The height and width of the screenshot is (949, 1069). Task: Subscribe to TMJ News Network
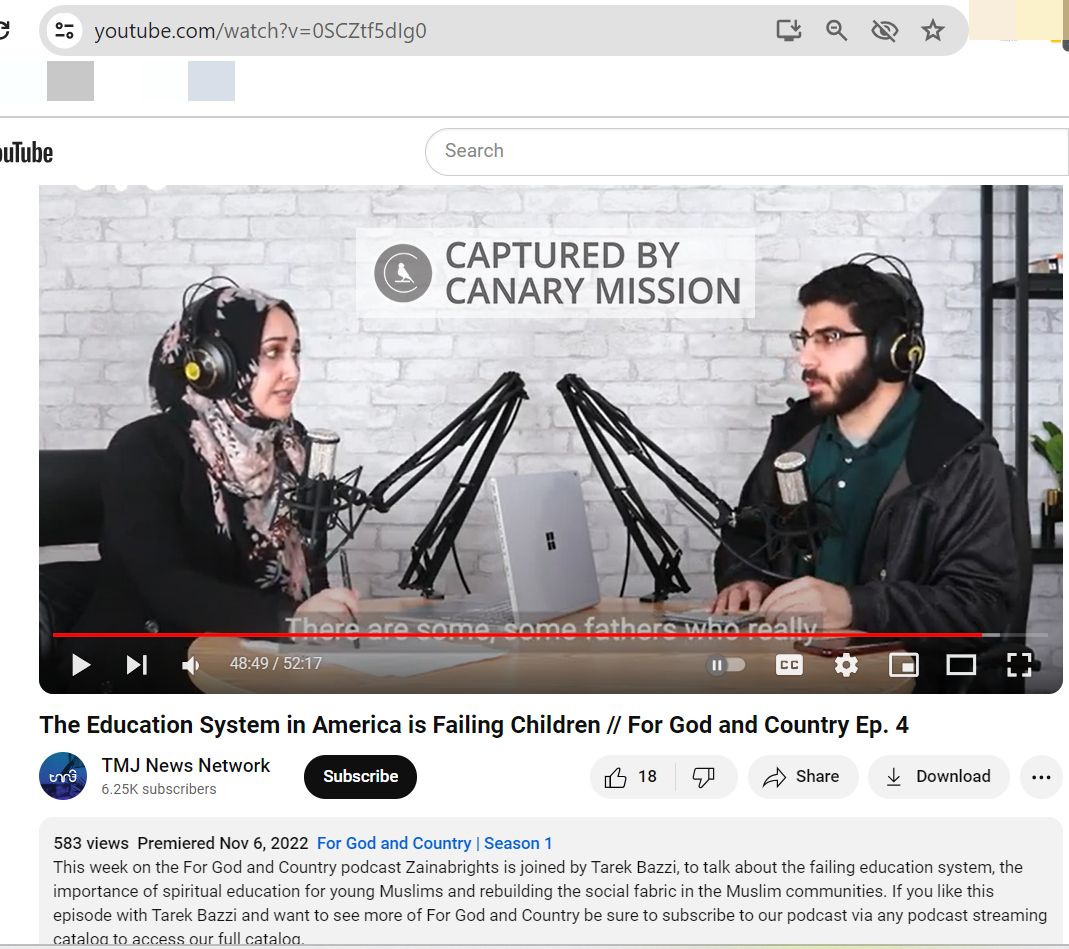pos(360,776)
